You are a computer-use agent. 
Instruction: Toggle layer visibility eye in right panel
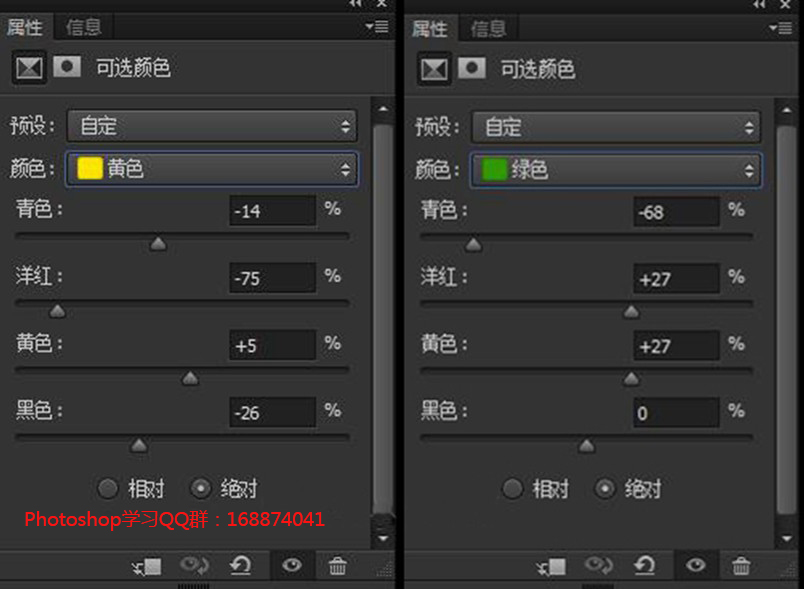(696, 565)
